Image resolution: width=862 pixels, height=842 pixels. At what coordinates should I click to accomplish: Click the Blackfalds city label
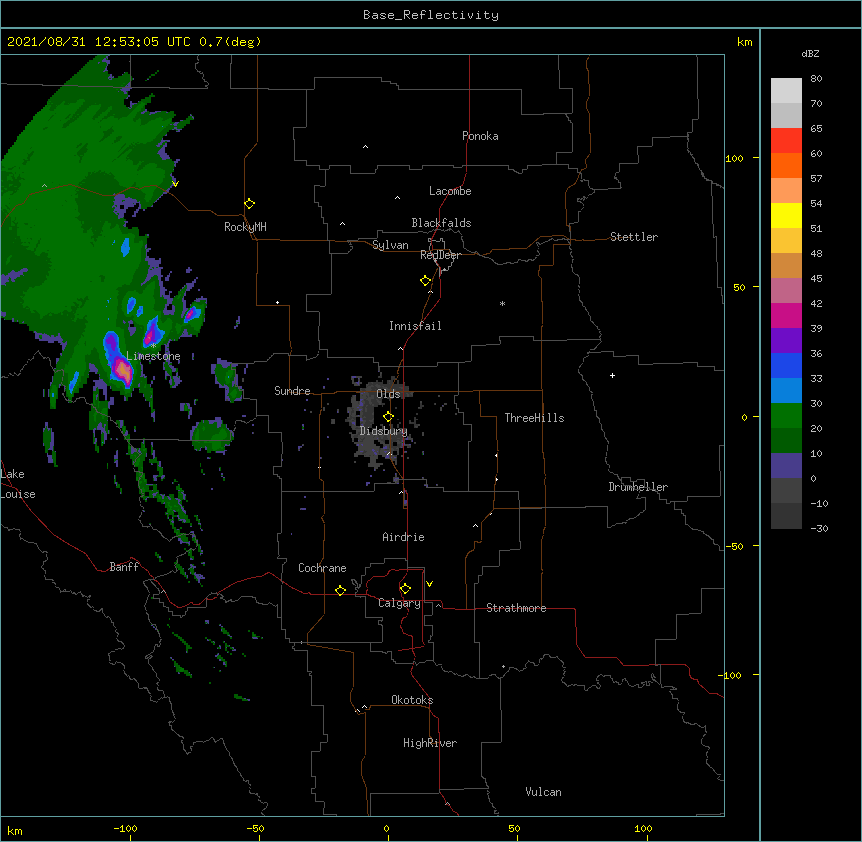pos(441,223)
